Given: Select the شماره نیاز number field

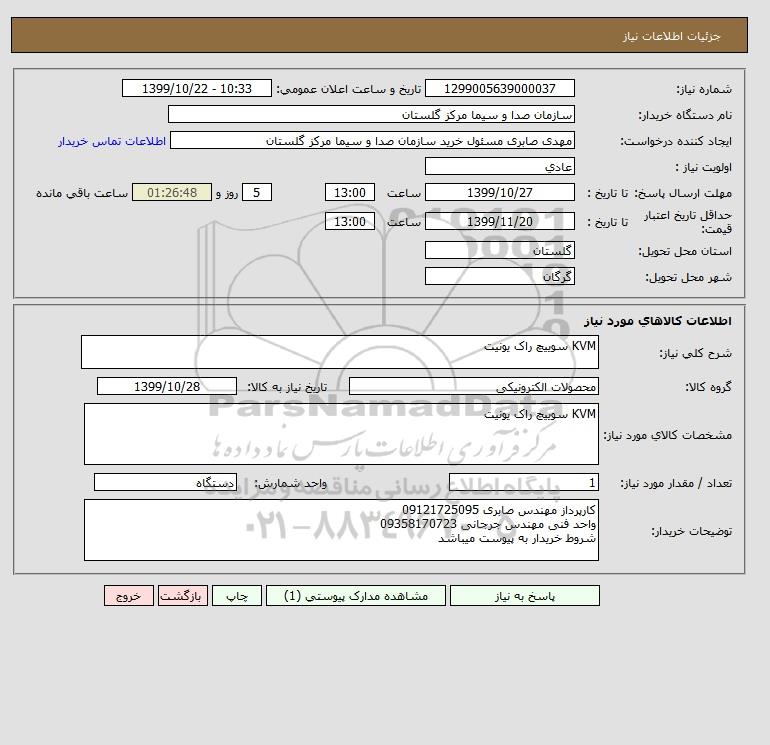Looking at the screenshot, I should [x=499, y=88].
